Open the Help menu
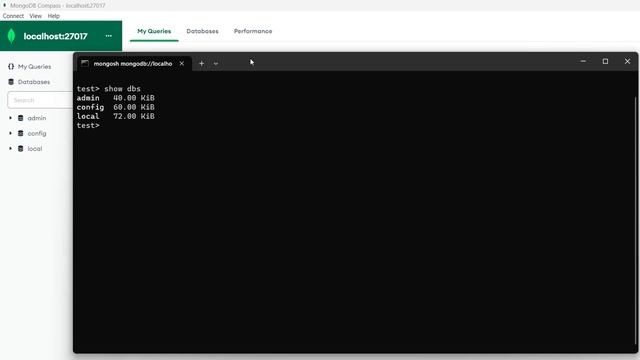 (x=53, y=16)
